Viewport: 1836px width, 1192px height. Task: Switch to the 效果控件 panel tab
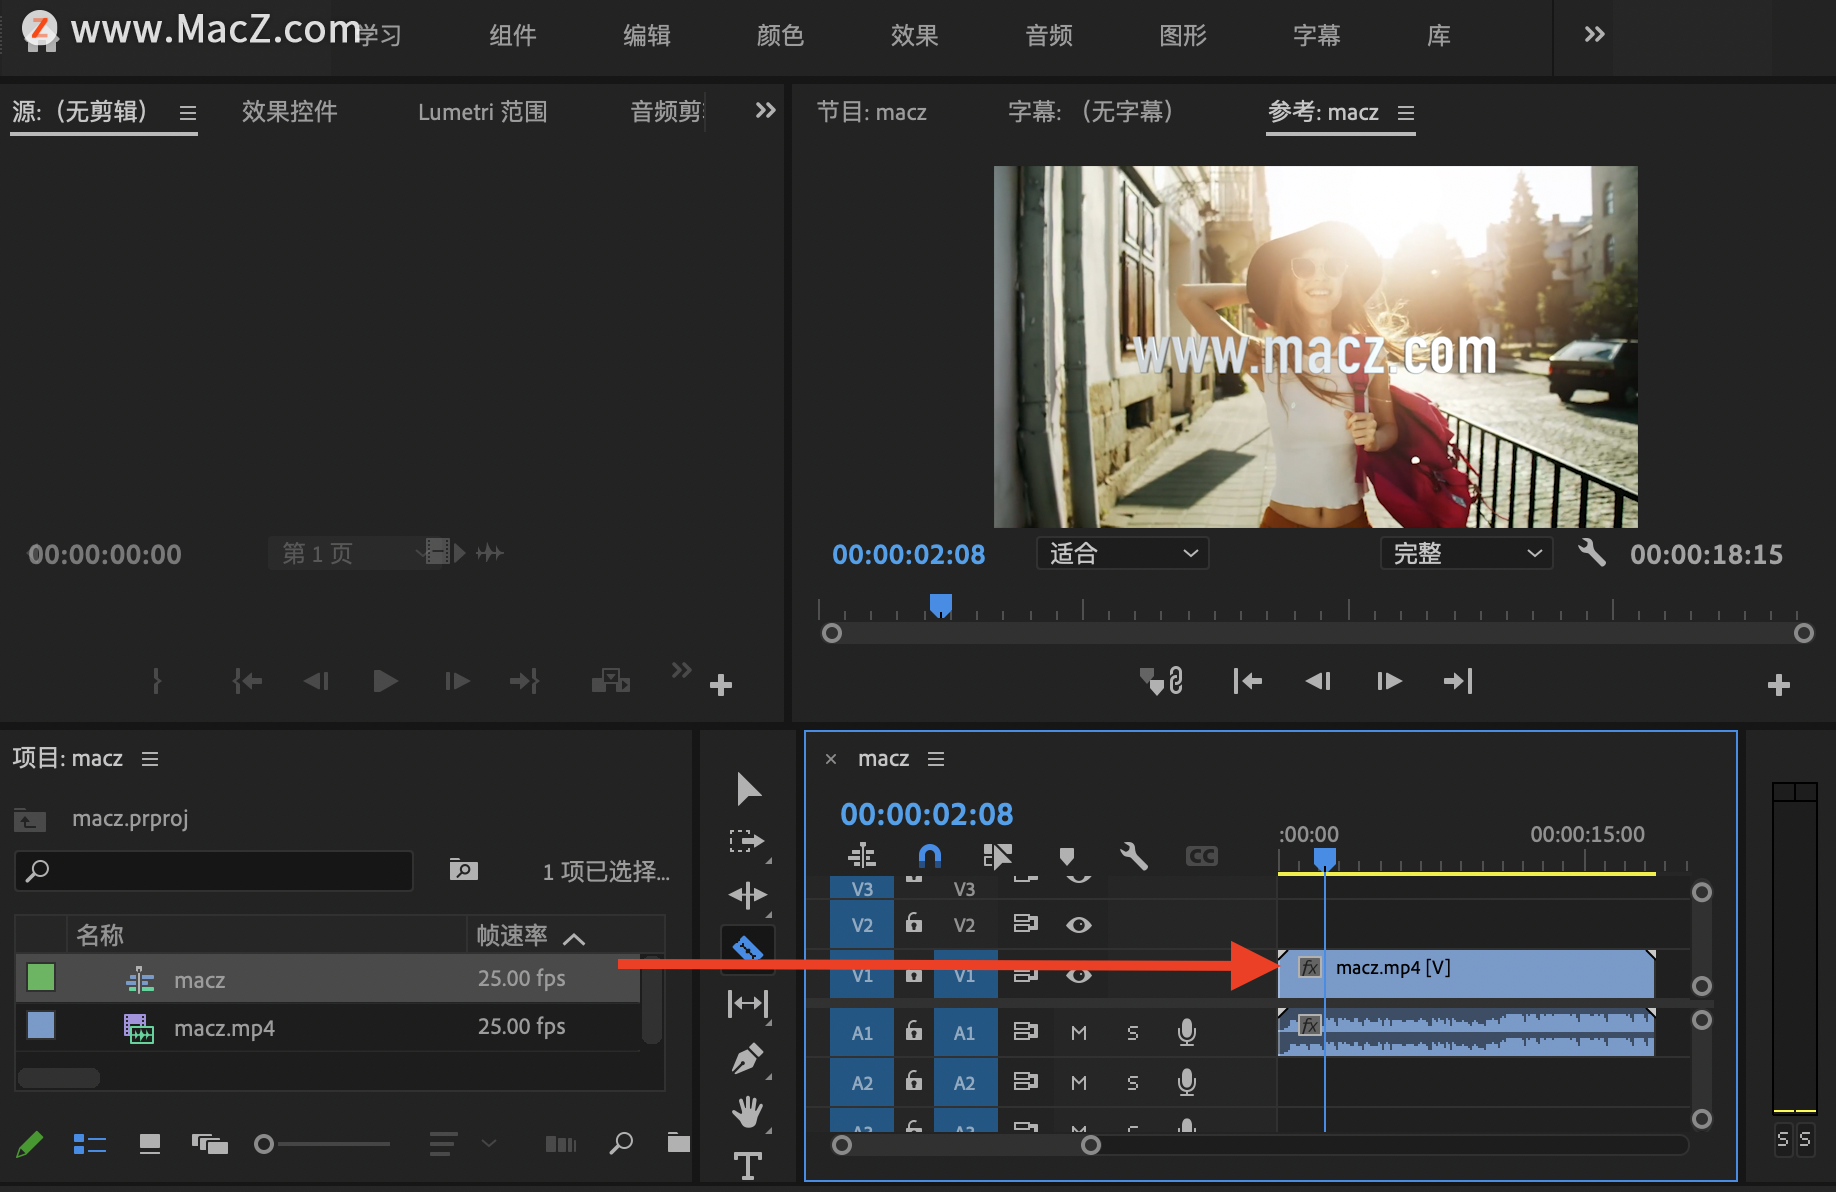pos(289,112)
